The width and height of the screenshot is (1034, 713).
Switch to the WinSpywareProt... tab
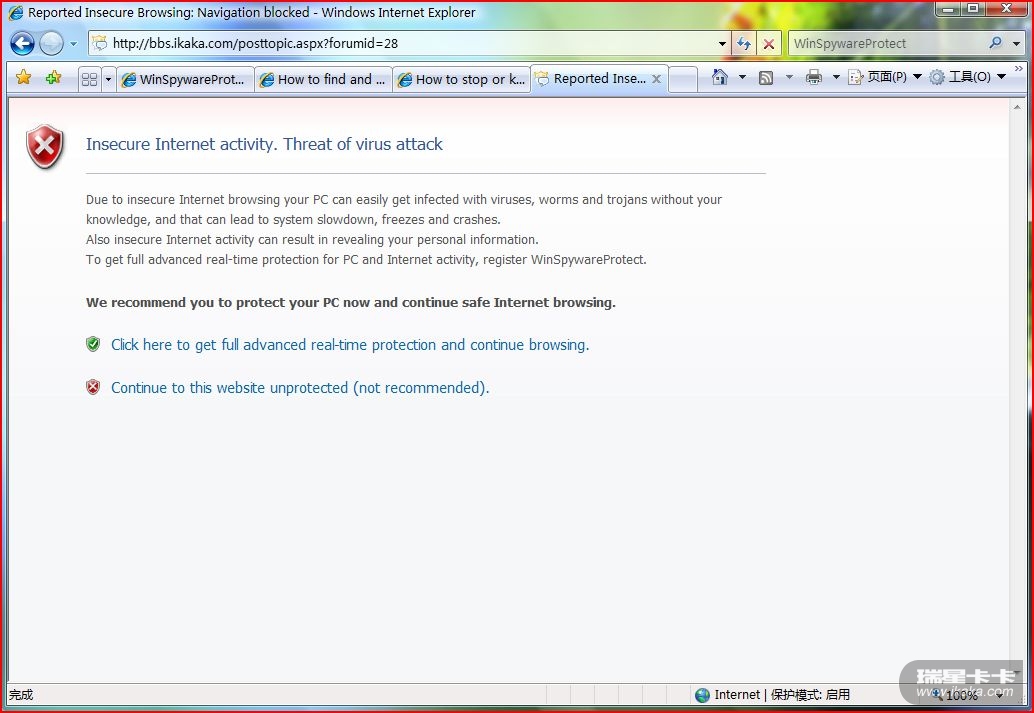[x=185, y=79]
